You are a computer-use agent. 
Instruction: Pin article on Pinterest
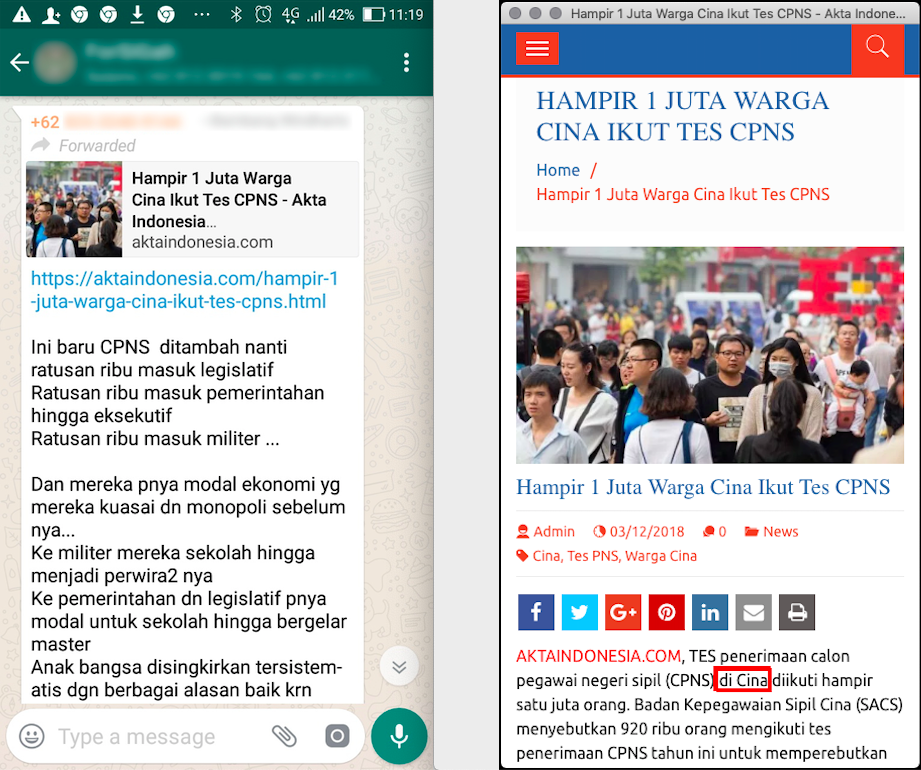pyautogui.click(x=666, y=612)
